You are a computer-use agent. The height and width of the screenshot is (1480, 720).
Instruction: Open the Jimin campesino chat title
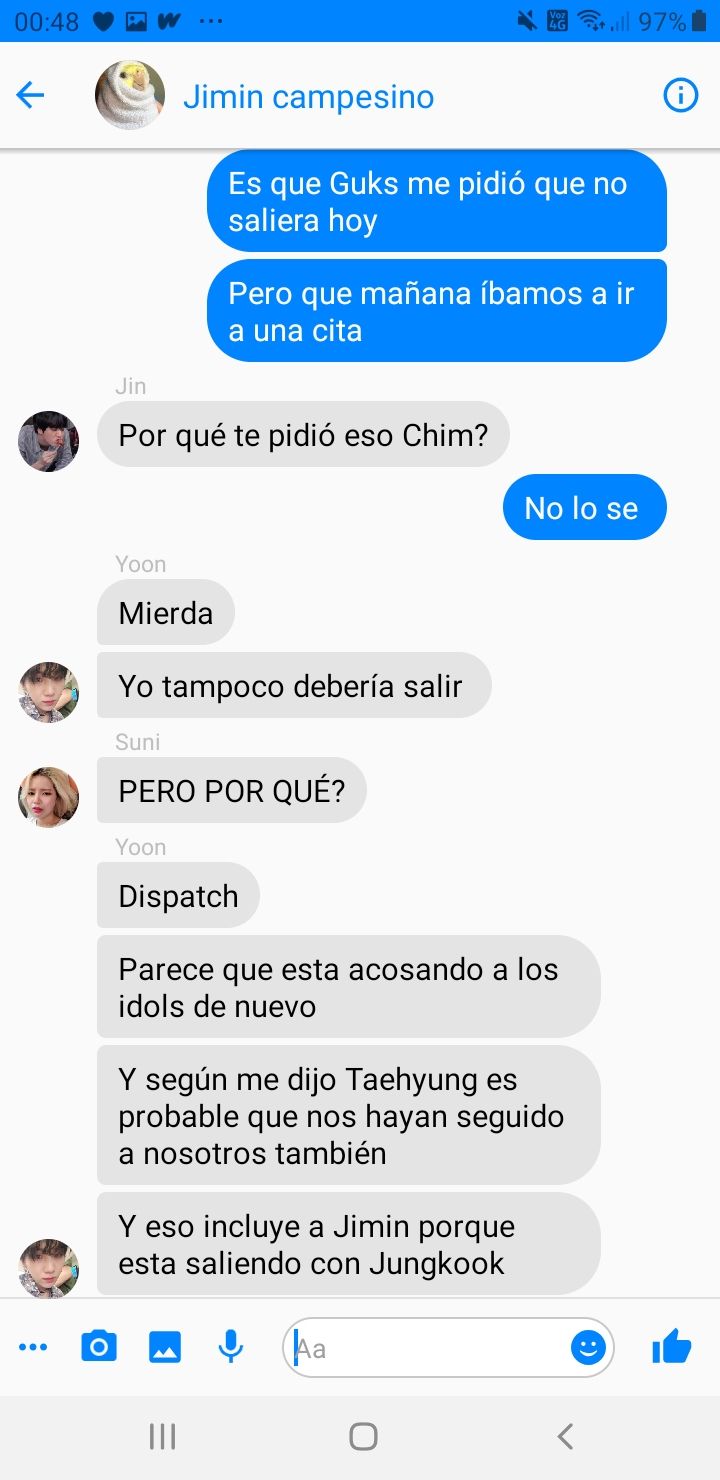point(308,97)
